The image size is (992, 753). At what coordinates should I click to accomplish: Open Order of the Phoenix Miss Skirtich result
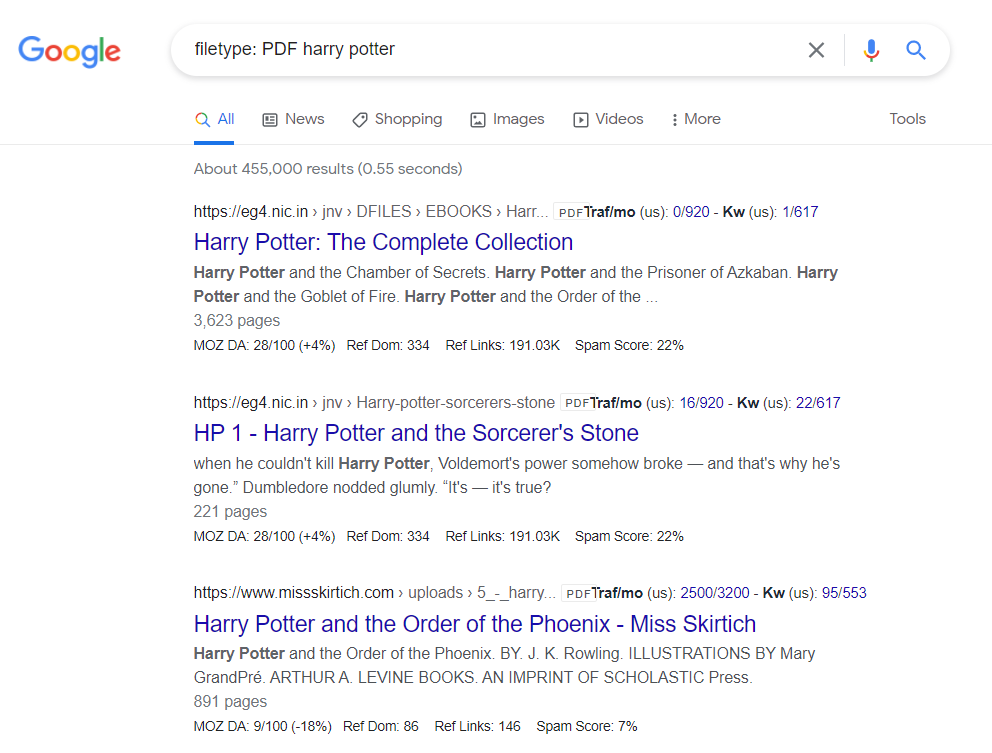coord(474,624)
